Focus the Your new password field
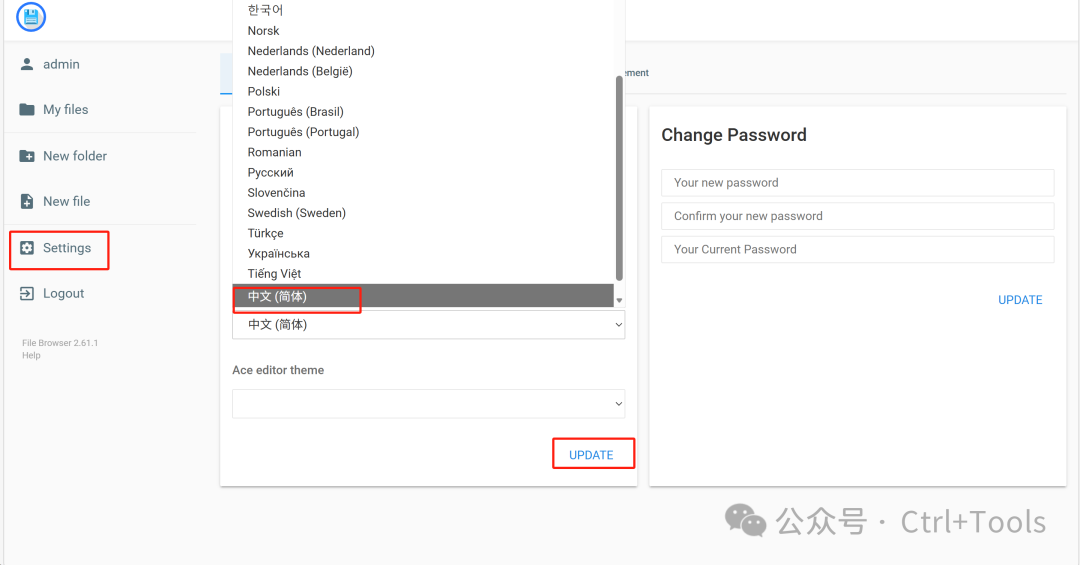 (857, 183)
